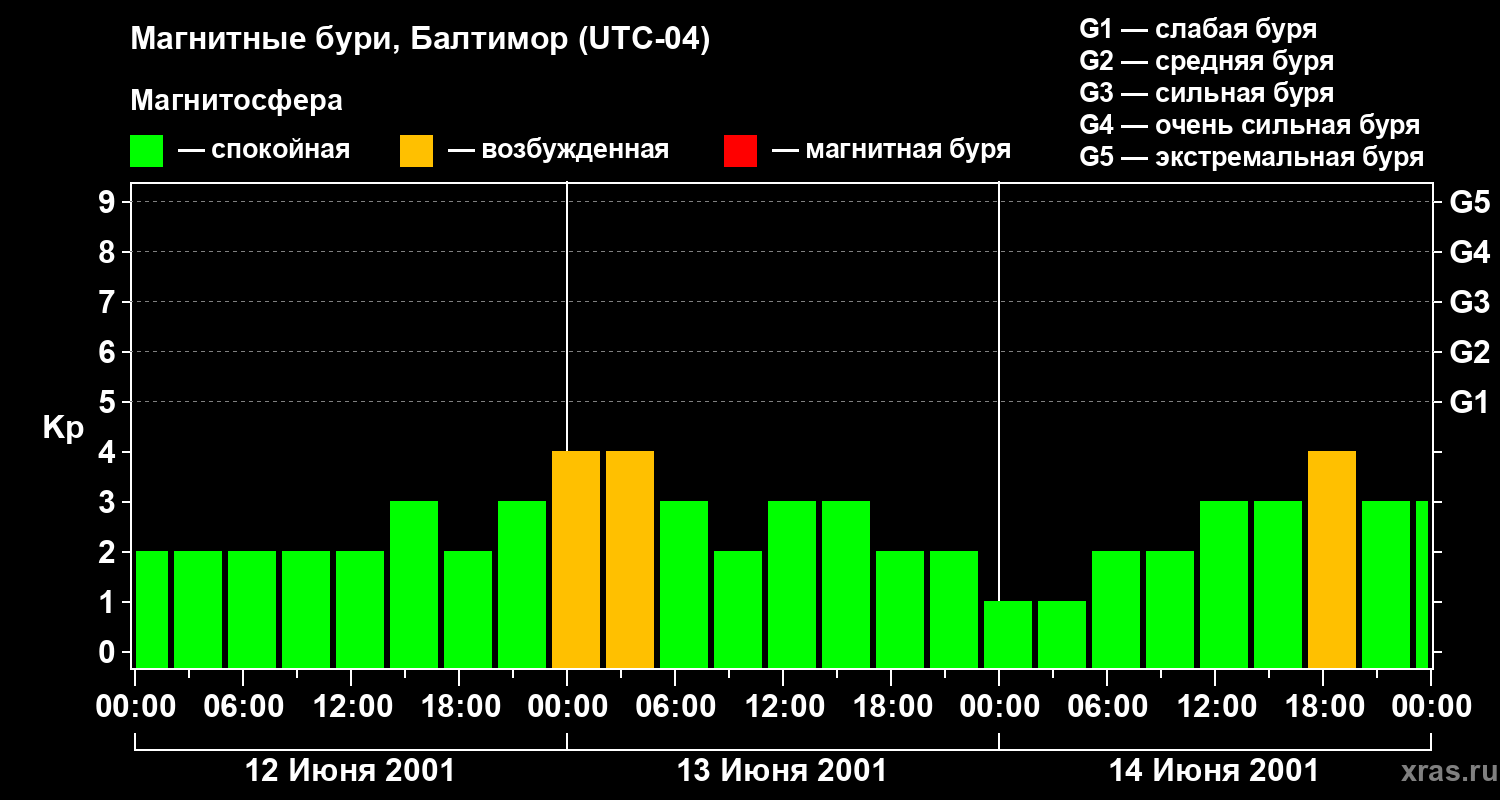Click the 'G3 — сильная буря' legend line
Image resolution: width=1500 pixels, height=800 pixels.
tap(1207, 93)
